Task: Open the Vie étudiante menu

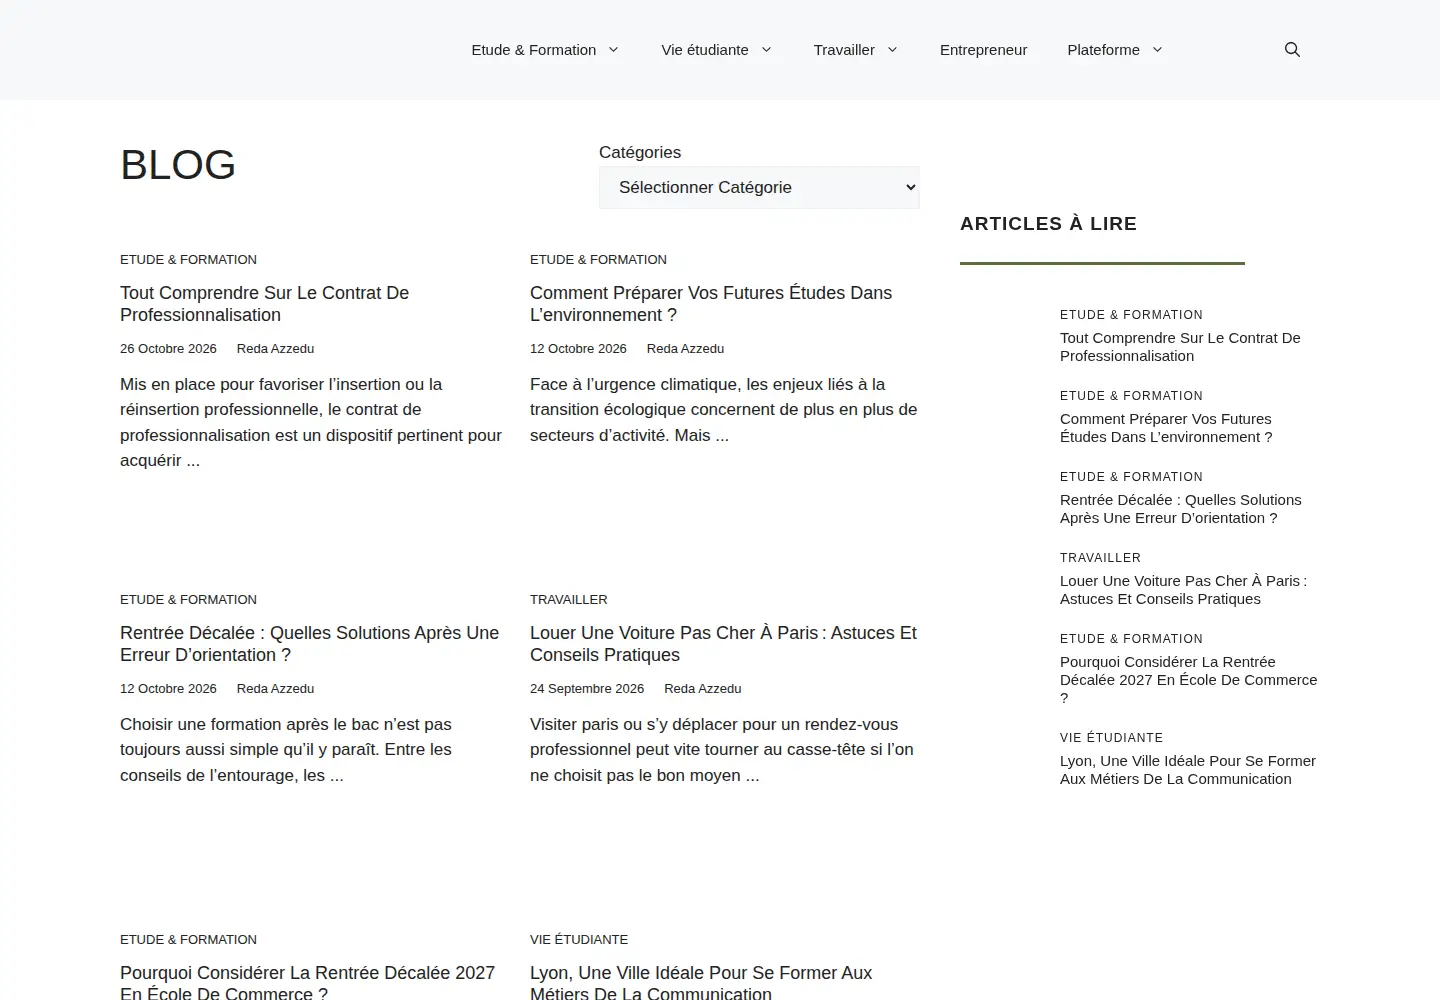Action: click(x=705, y=50)
